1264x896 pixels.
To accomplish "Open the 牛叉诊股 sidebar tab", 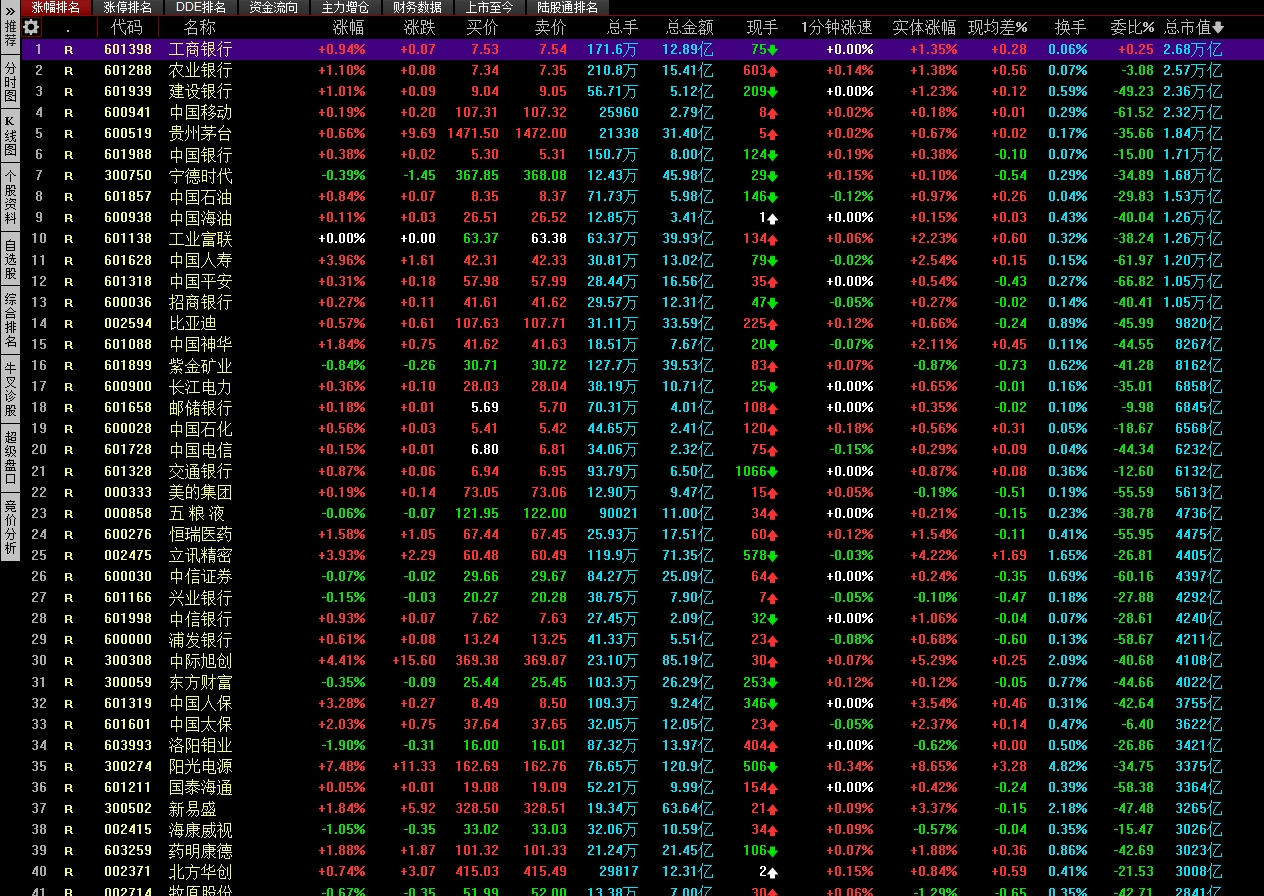I will coord(10,390).
